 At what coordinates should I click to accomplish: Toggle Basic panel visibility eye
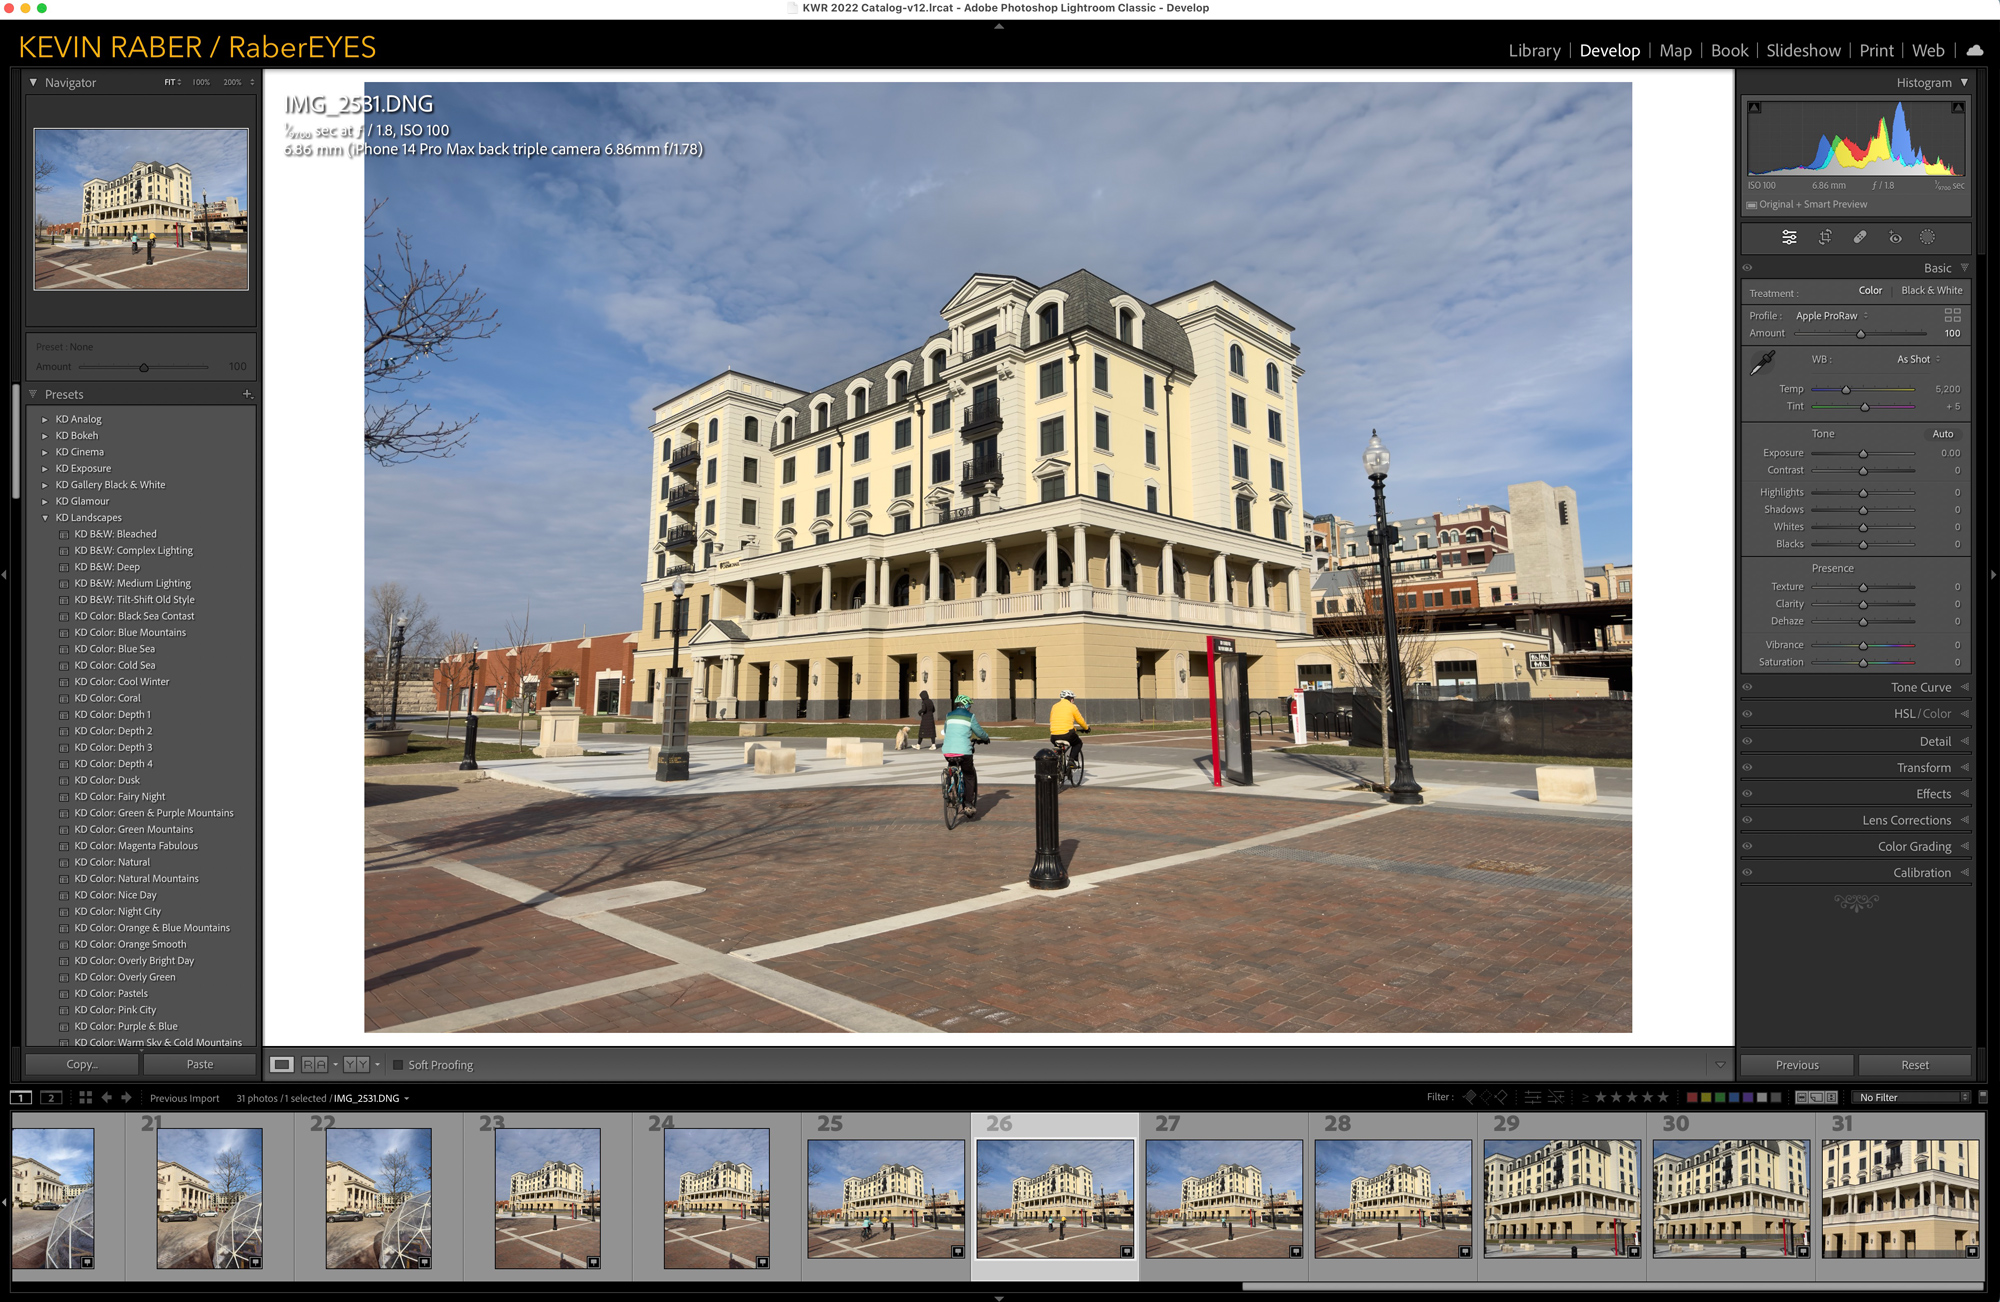pos(1748,268)
